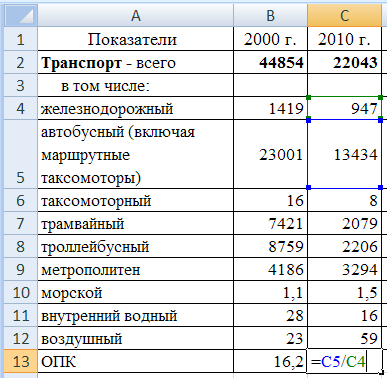Select row 1 header
The image size is (387, 378).
click(21, 39)
